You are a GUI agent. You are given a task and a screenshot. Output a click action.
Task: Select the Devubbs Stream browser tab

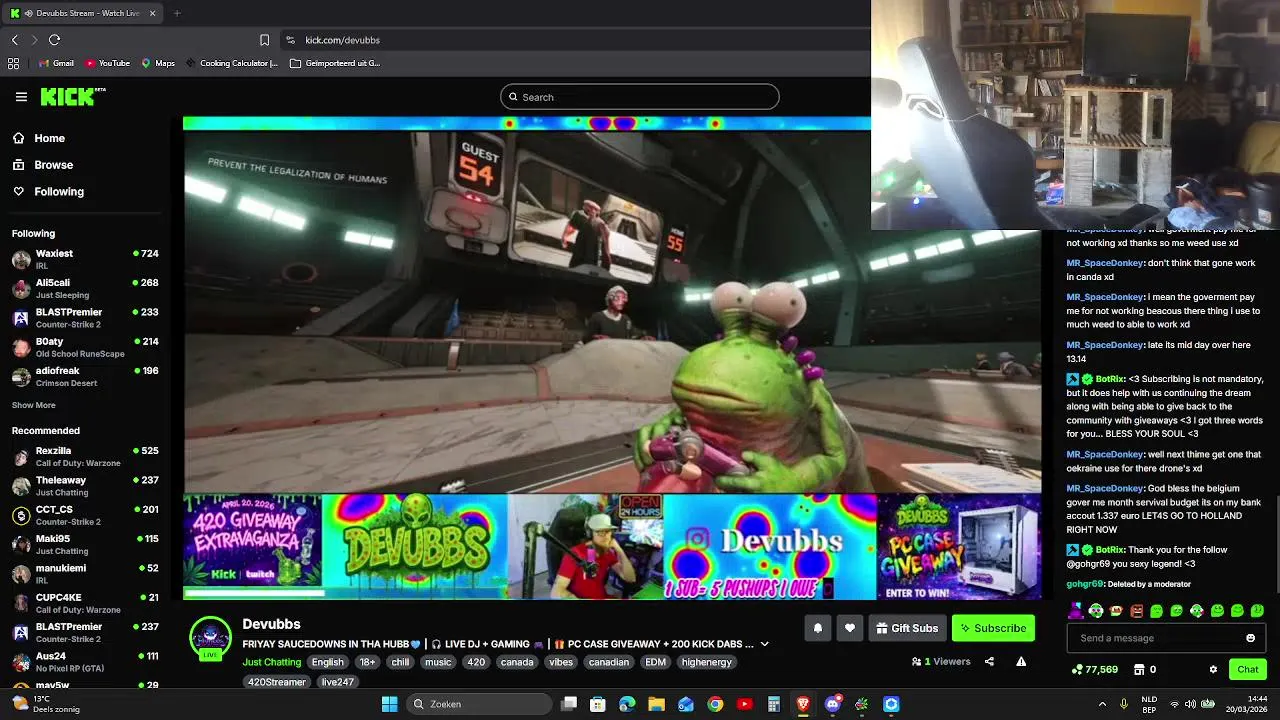[83, 13]
